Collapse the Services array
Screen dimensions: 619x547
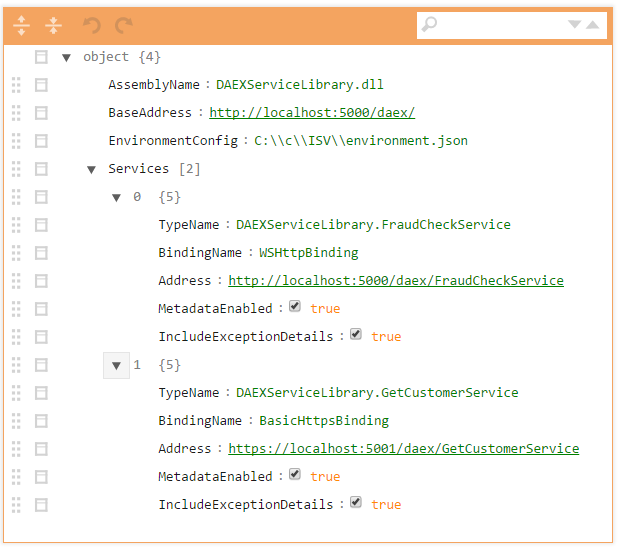click(91, 169)
